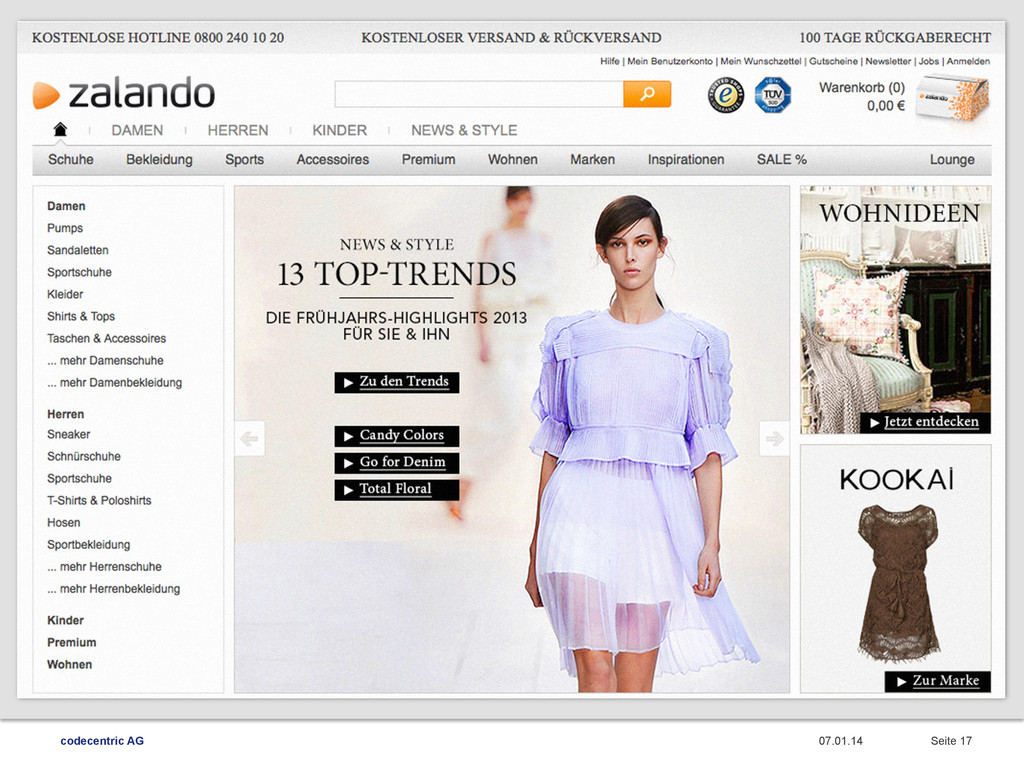Go to previous banner slide arrow
This screenshot has width=1024, height=768.
point(249,438)
